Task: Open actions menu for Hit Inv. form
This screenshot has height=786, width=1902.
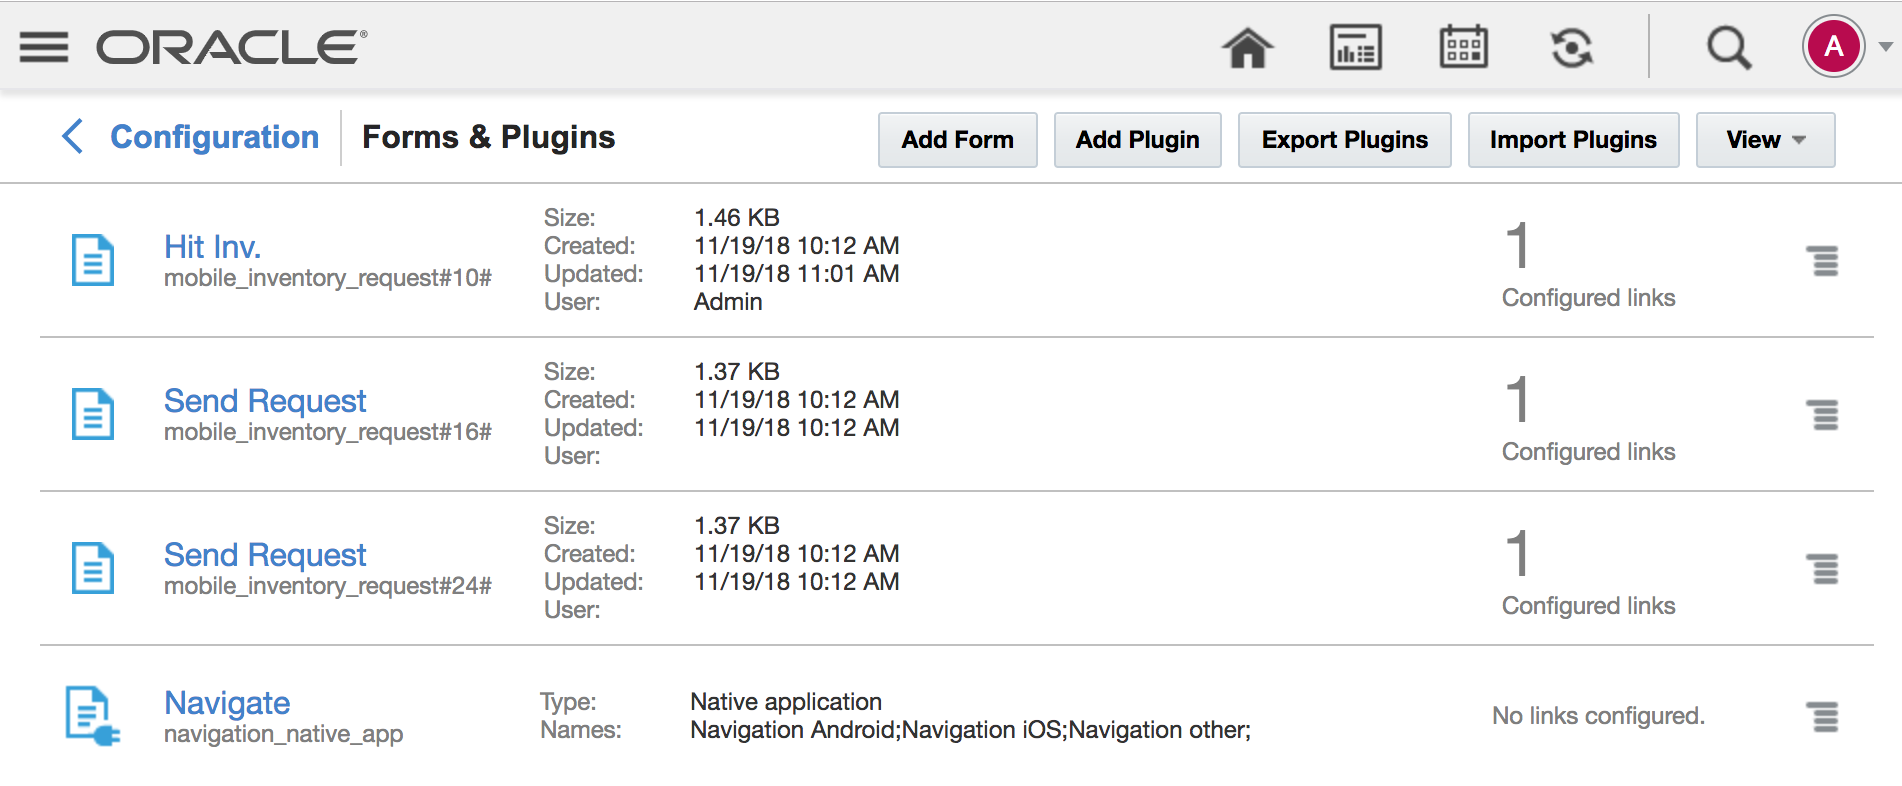Action: (x=1824, y=261)
